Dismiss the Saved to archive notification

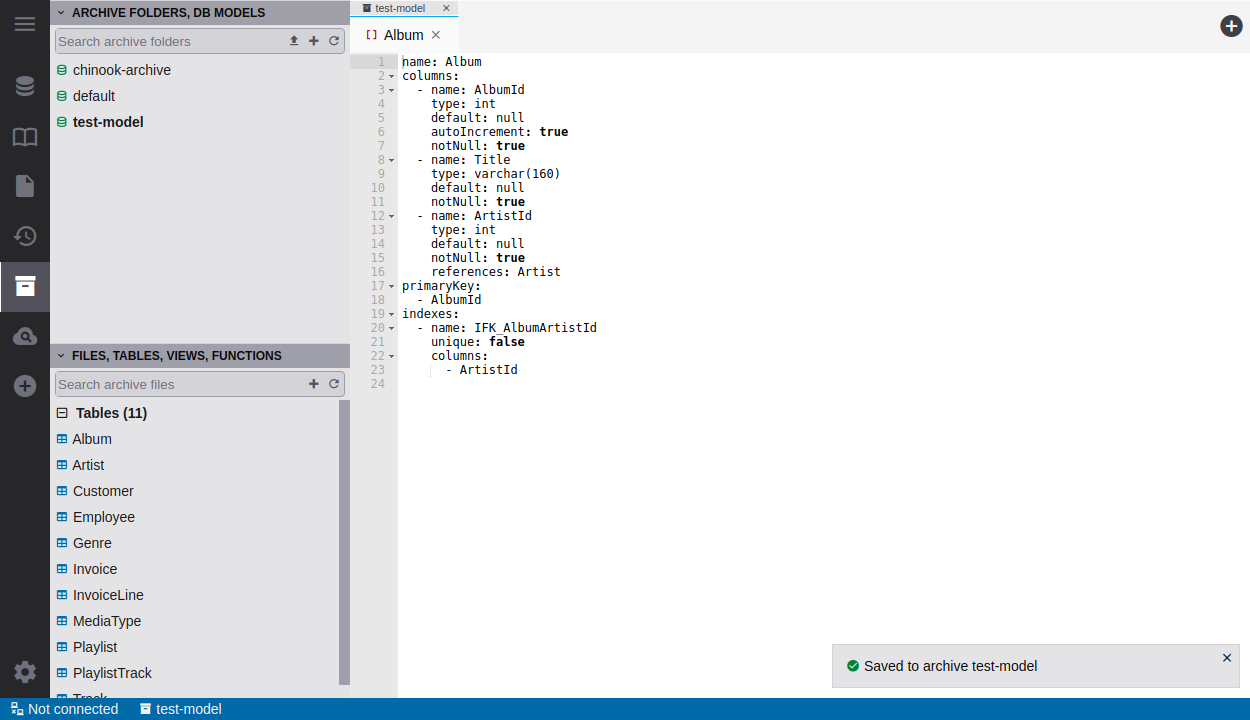coord(1227,658)
